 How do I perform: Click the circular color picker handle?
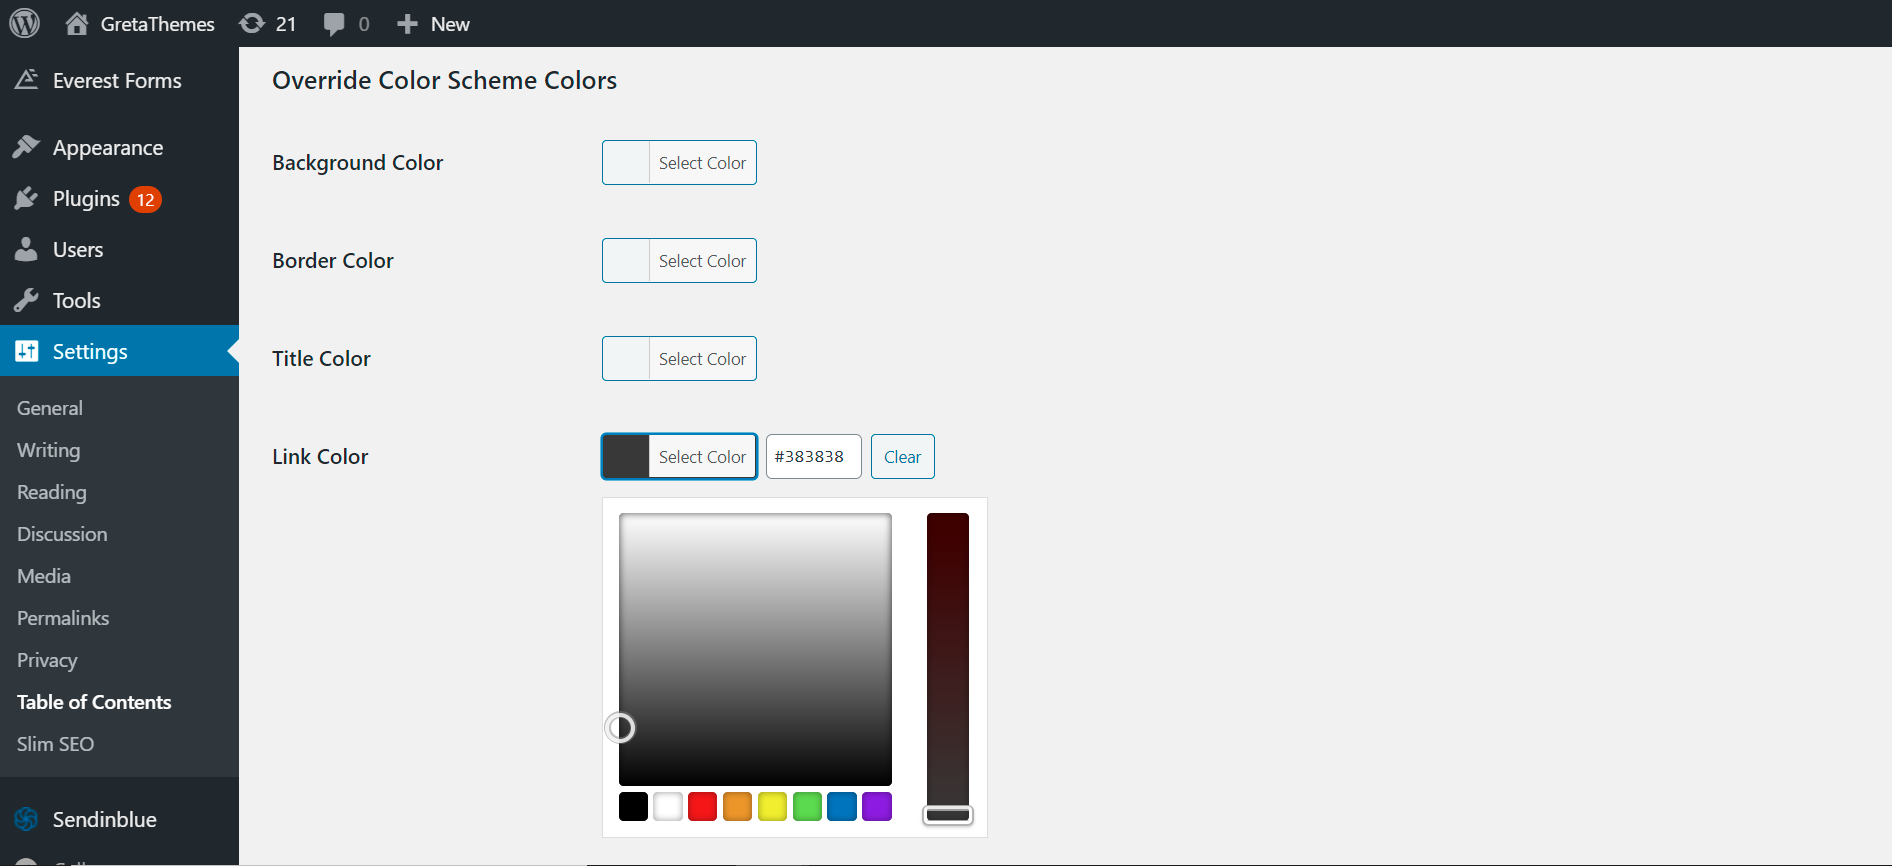tap(620, 728)
